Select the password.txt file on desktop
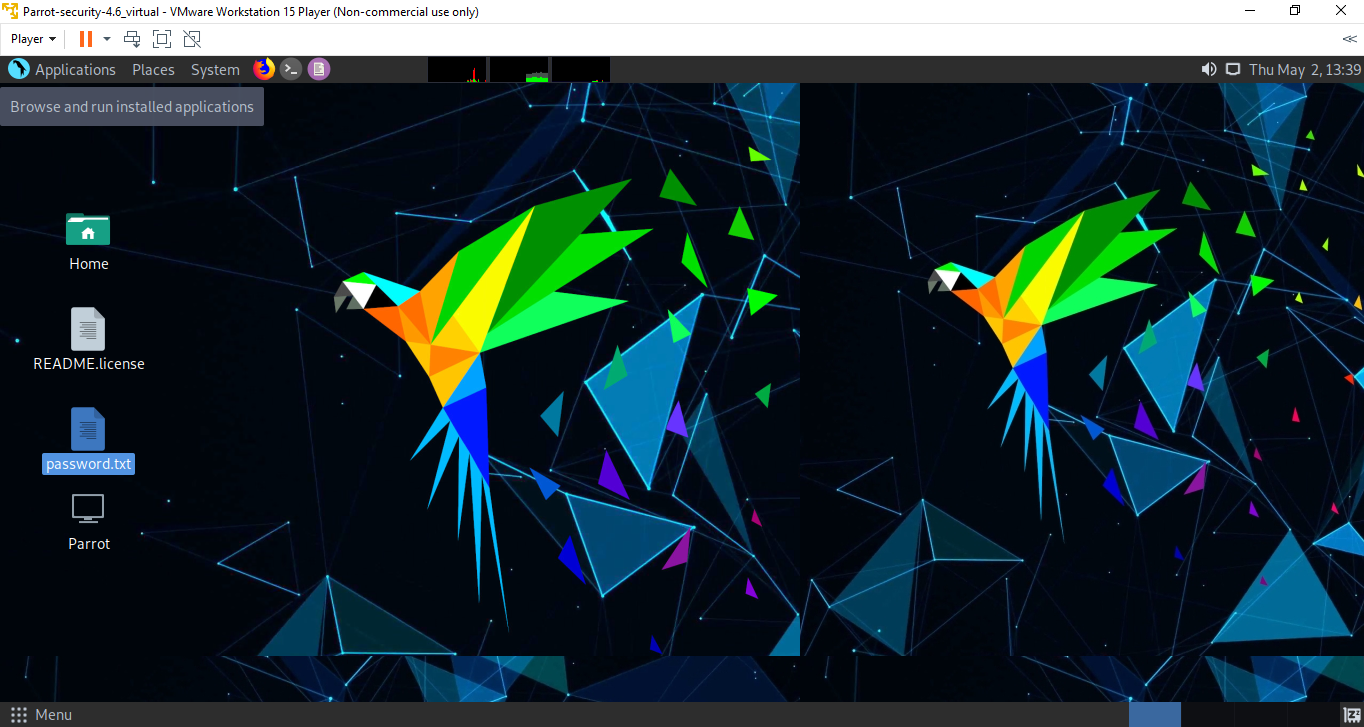The height and width of the screenshot is (727, 1364). [88, 440]
